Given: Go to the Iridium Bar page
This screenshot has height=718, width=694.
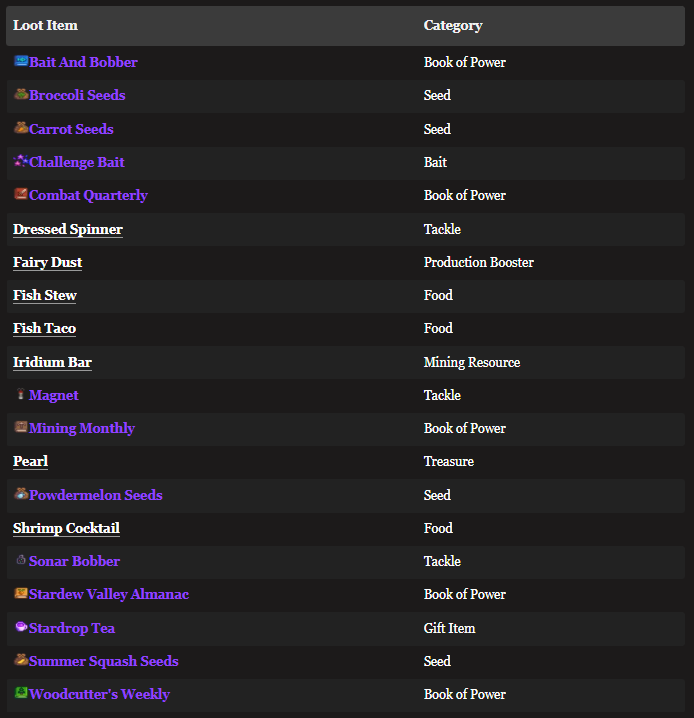Looking at the screenshot, I should tap(52, 362).
